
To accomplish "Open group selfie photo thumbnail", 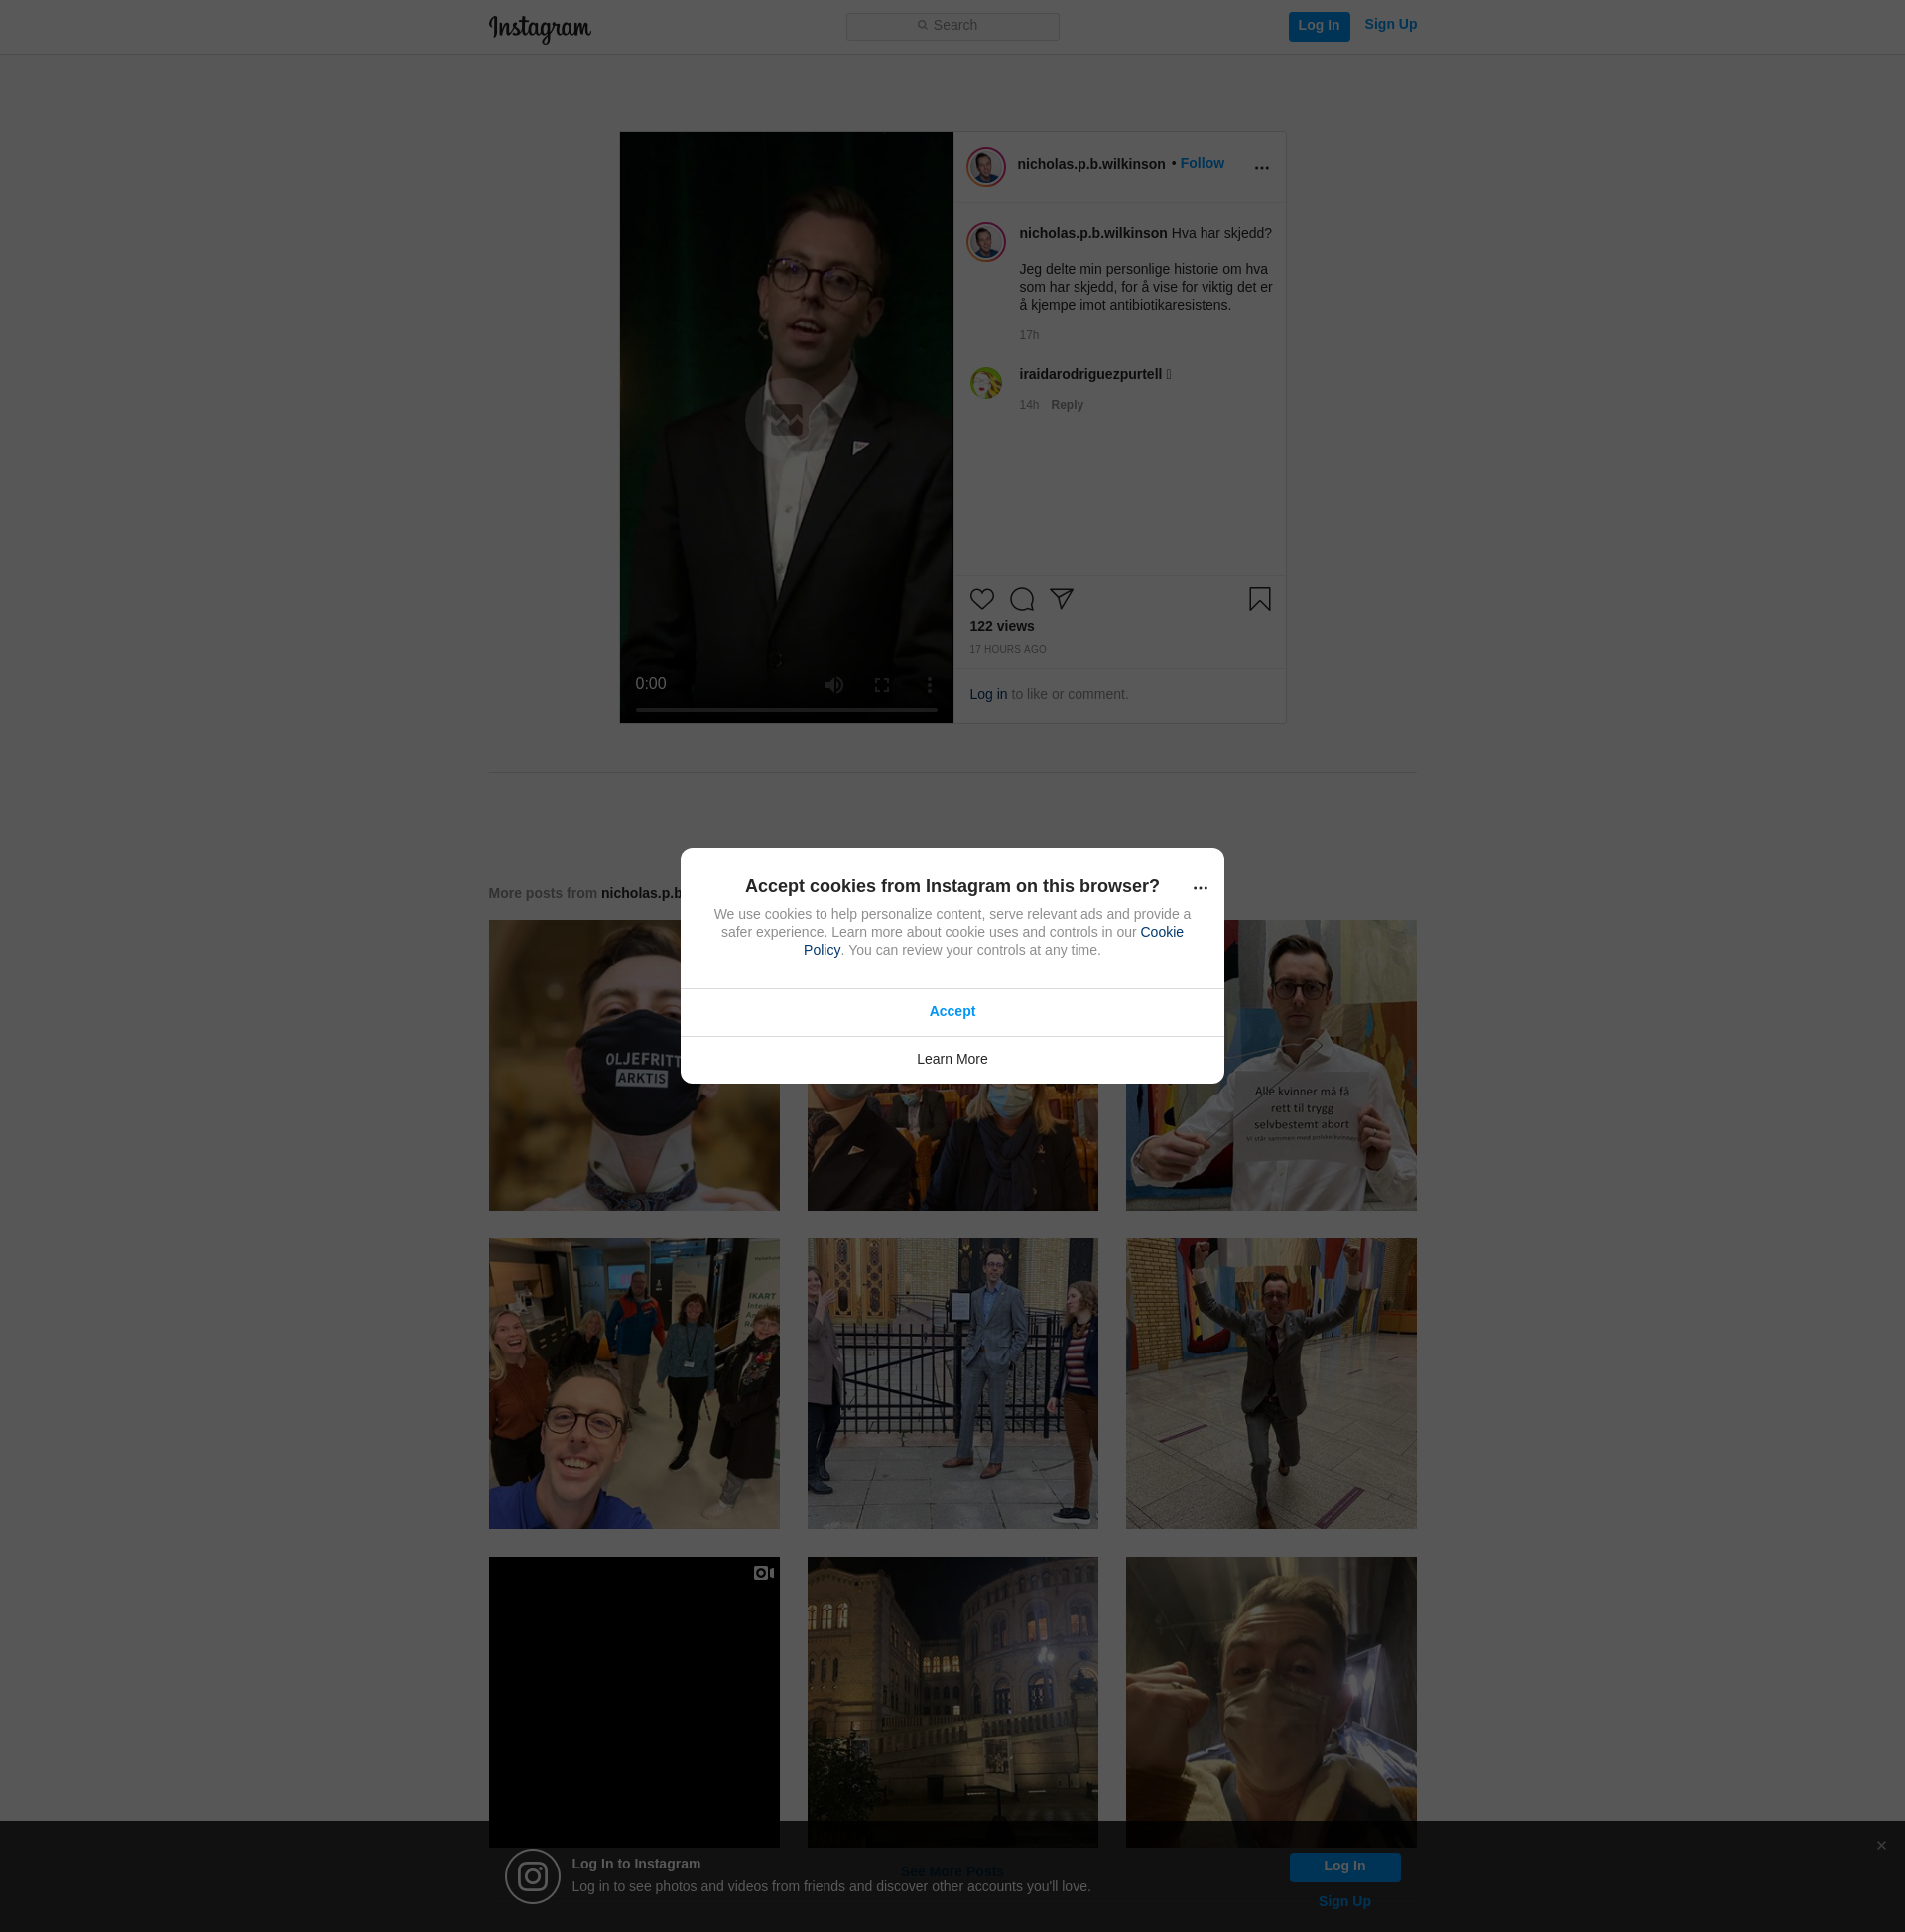I will (x=634, y=1383).
